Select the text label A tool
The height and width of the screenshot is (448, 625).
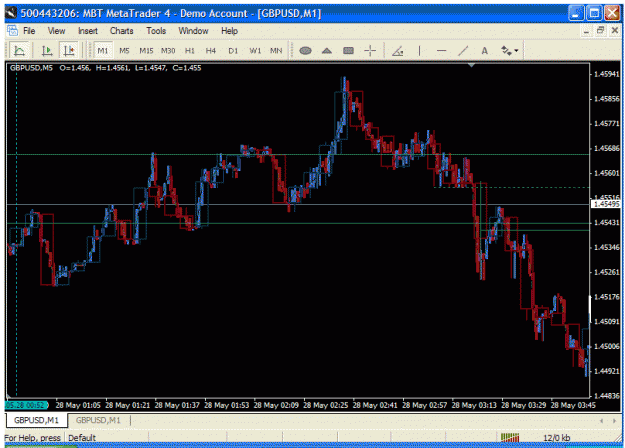484,51
